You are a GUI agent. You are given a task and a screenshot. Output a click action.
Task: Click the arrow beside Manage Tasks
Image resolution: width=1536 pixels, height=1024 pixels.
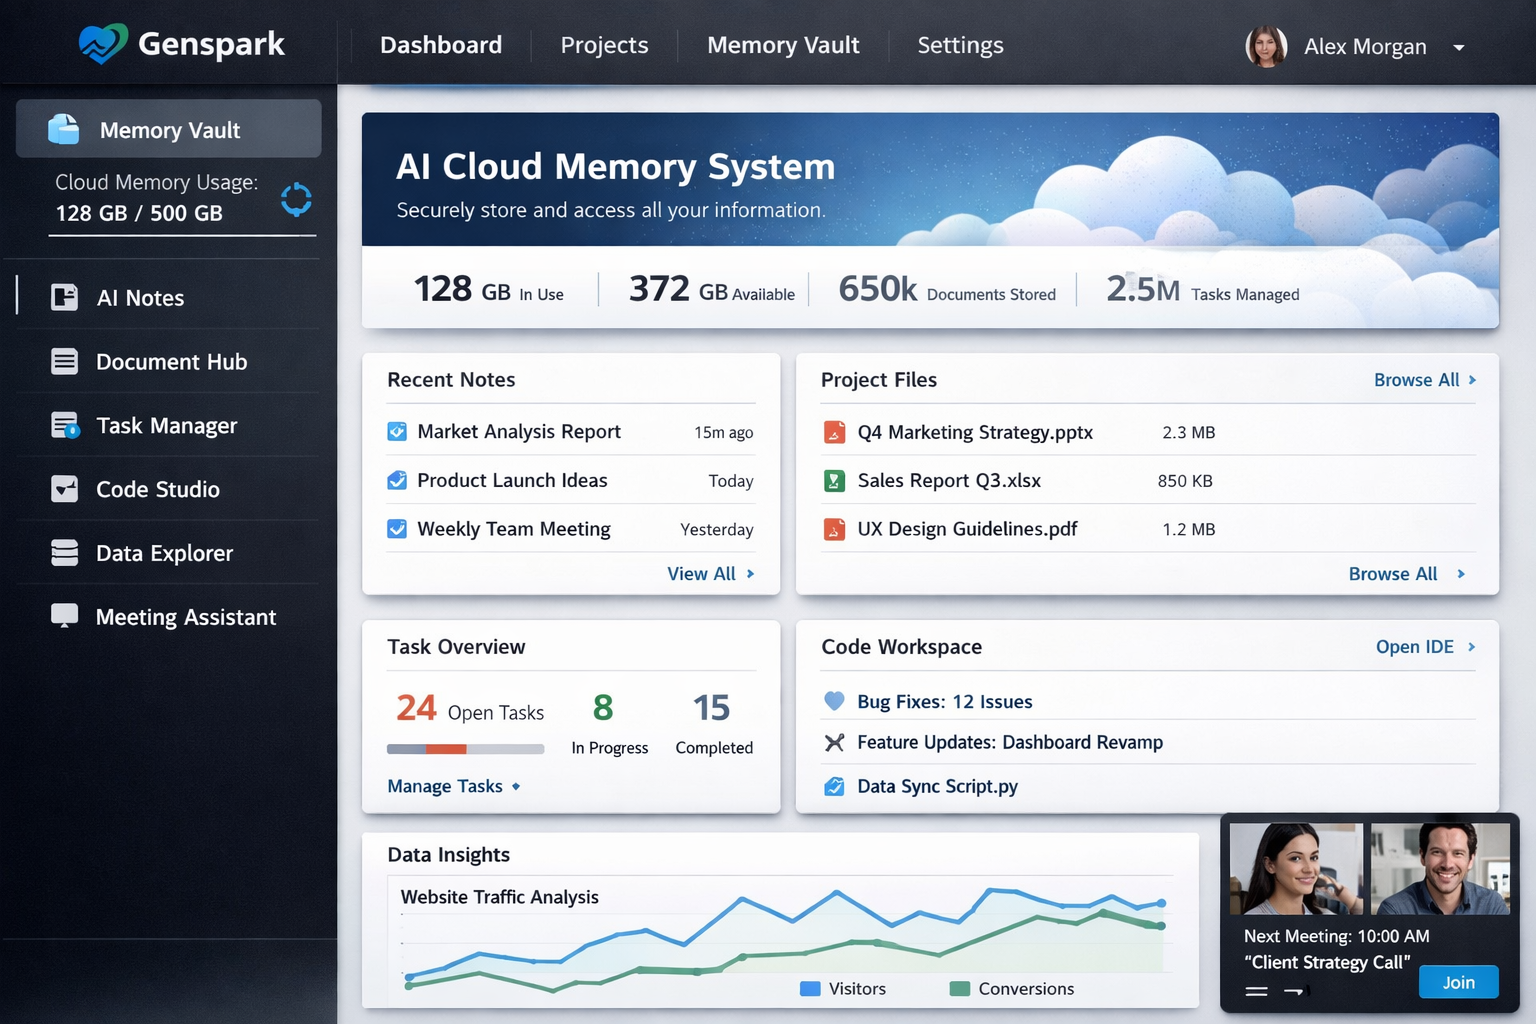pos(516,786)
